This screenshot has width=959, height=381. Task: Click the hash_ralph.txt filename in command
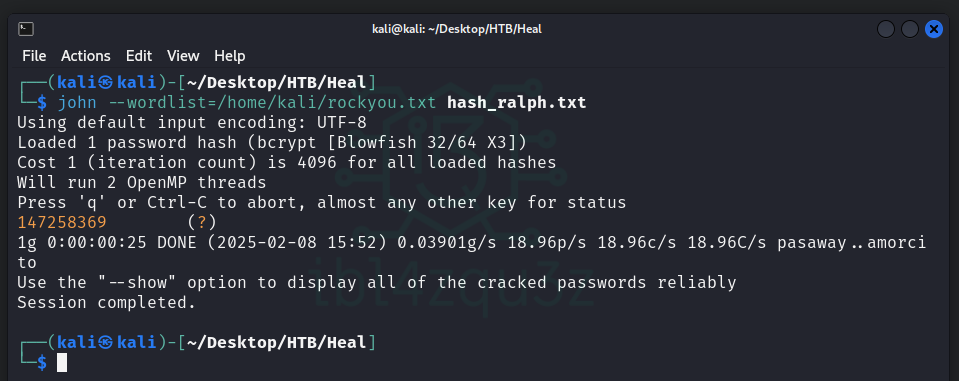517,103
